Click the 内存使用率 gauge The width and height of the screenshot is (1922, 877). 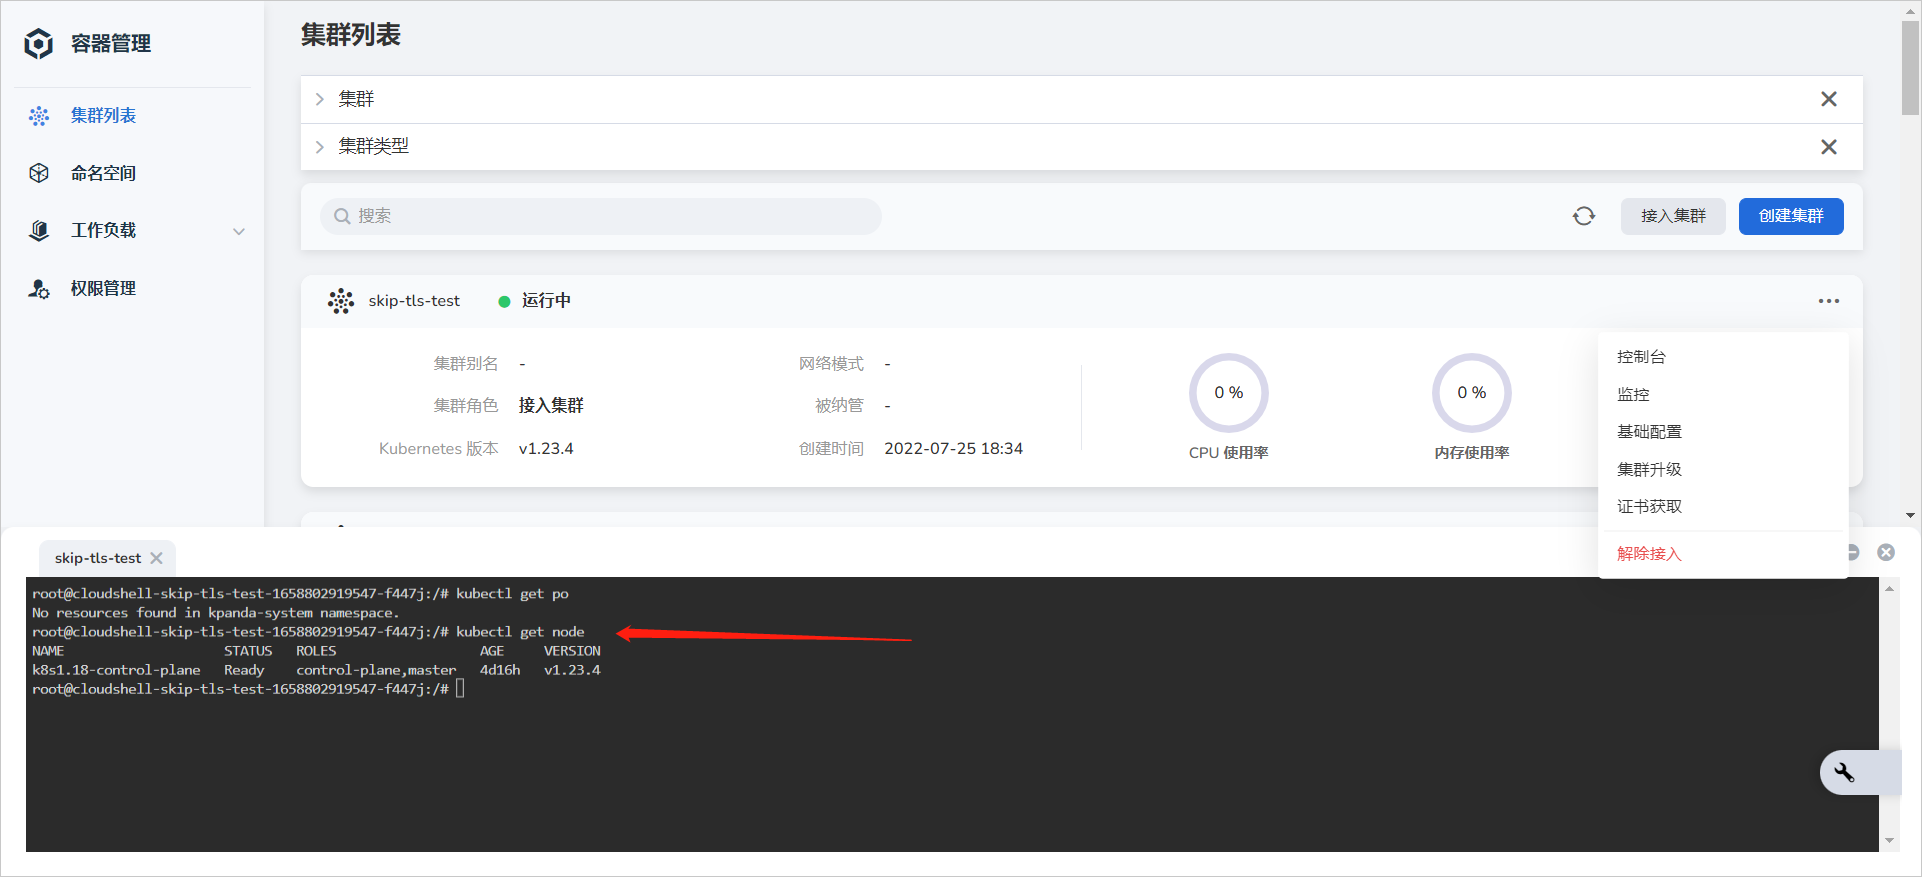(1472, 393)
